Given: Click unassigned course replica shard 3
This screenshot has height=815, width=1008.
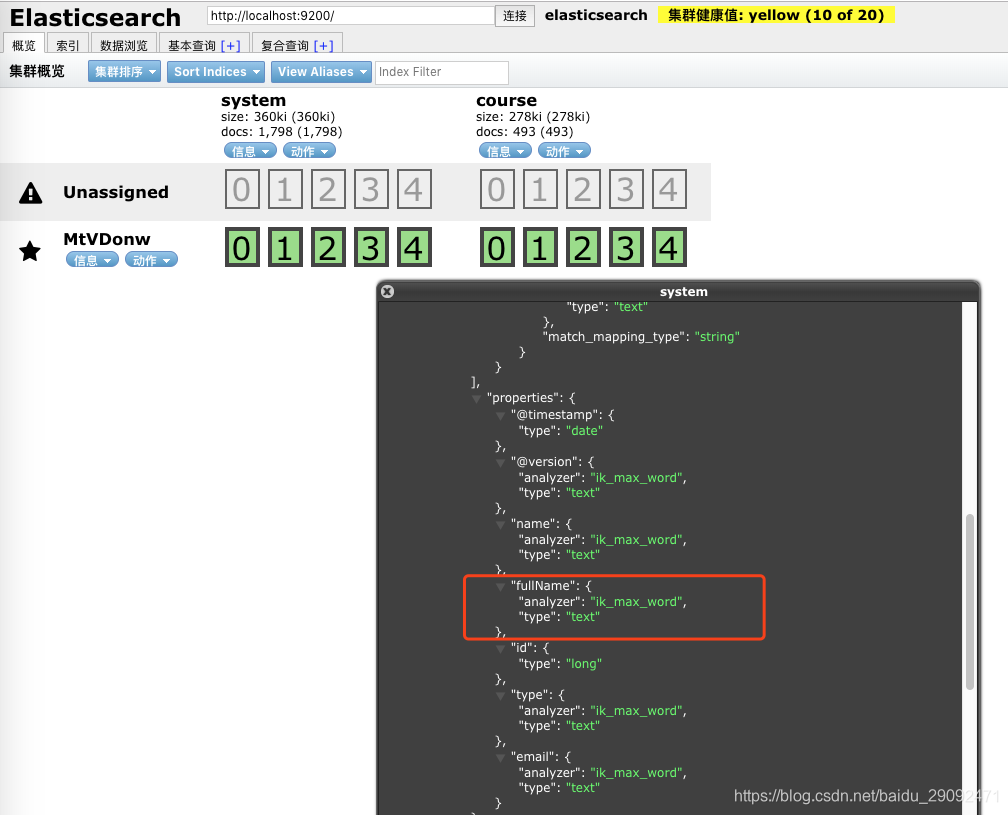Looking at the screenshot, I should [626, 189].
